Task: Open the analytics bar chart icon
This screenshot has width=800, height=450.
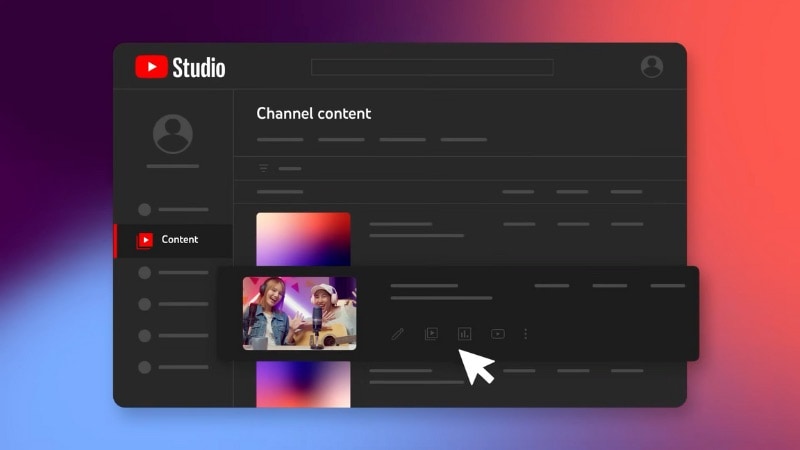Action: [x=464, y=334]
